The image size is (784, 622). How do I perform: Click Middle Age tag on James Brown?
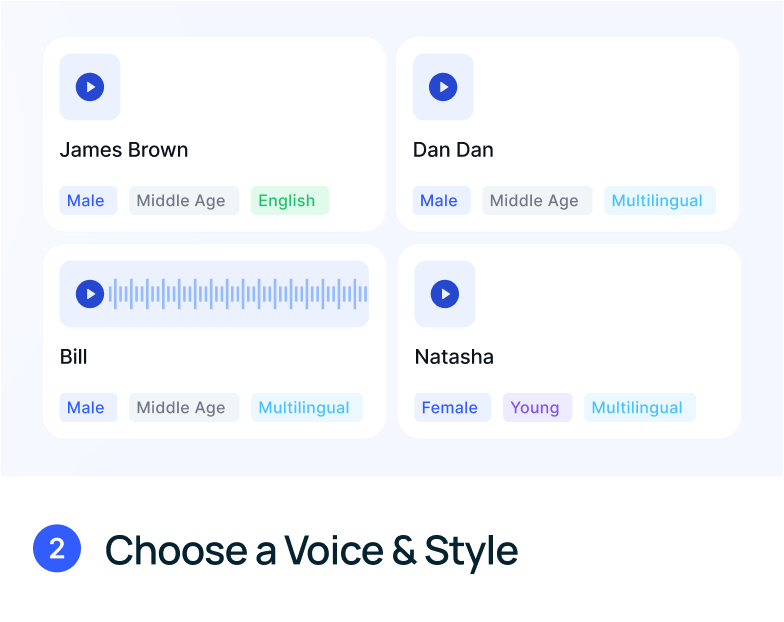[181, 201]
